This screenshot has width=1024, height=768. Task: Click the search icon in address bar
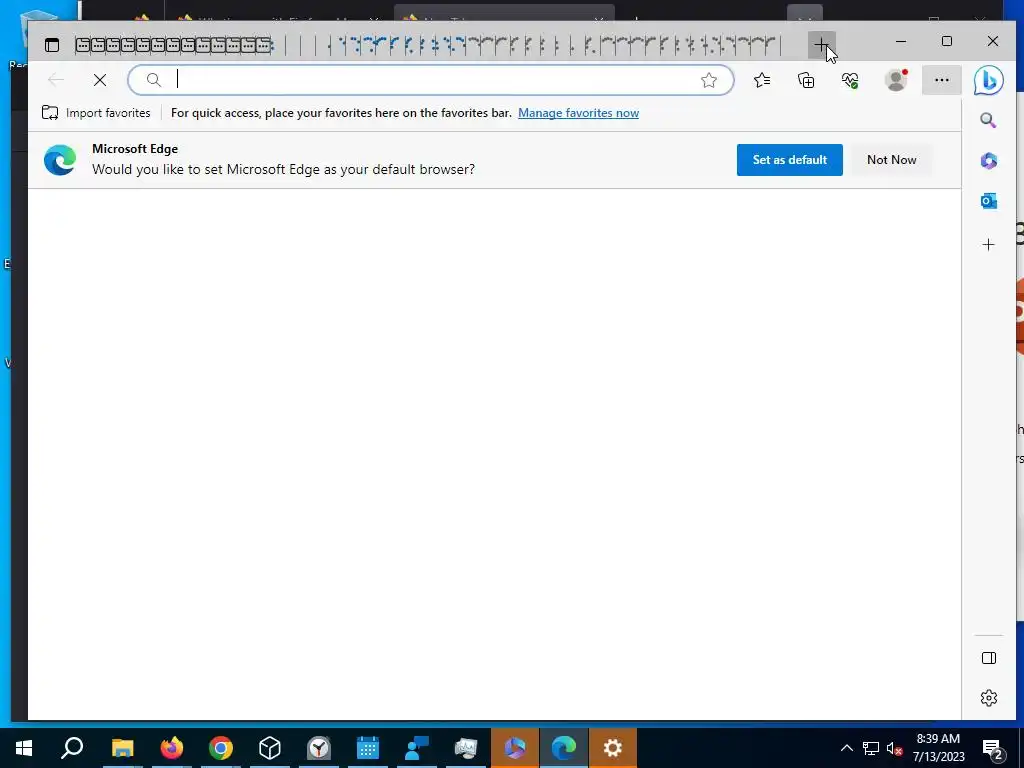pyautogui.click(x=153, y=80)
